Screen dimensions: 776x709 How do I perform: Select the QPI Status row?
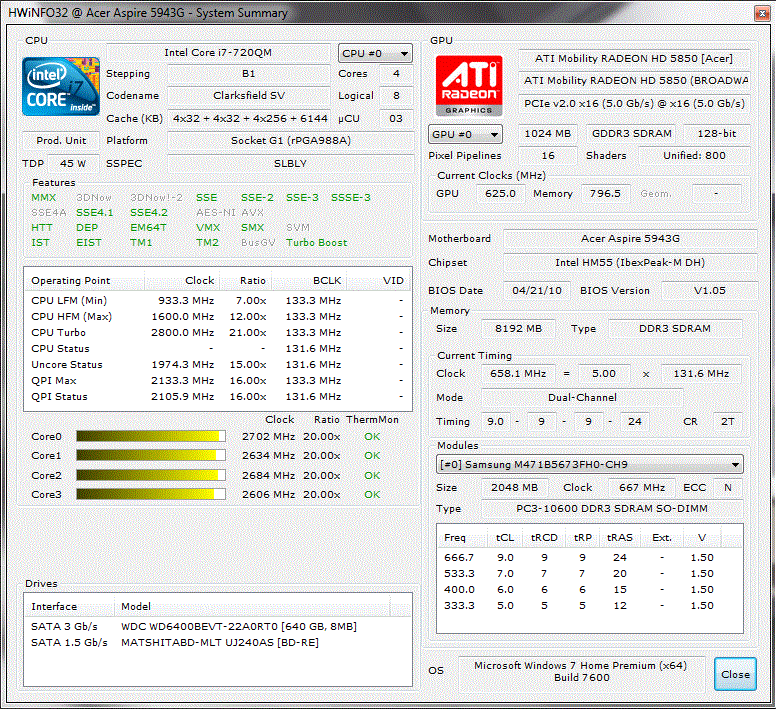point(218,396)
